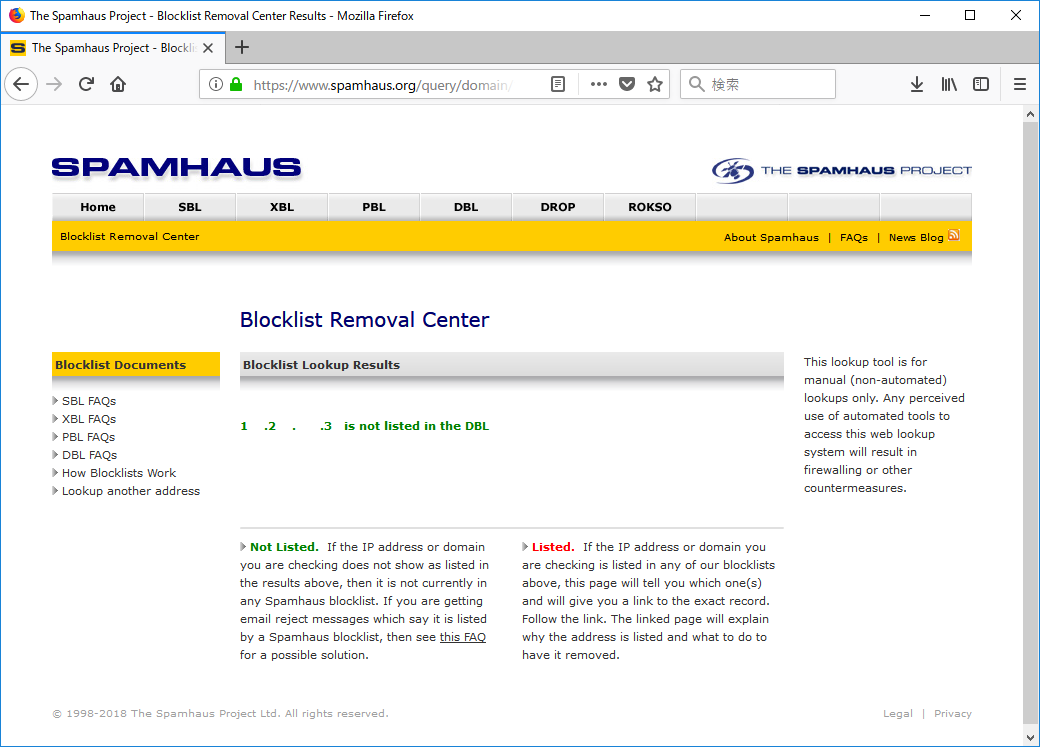The width and height of the screenshot is (1040, 747).
Task: Click the 'is not listed in the DBL' result
Action: [x=416, y=426]
